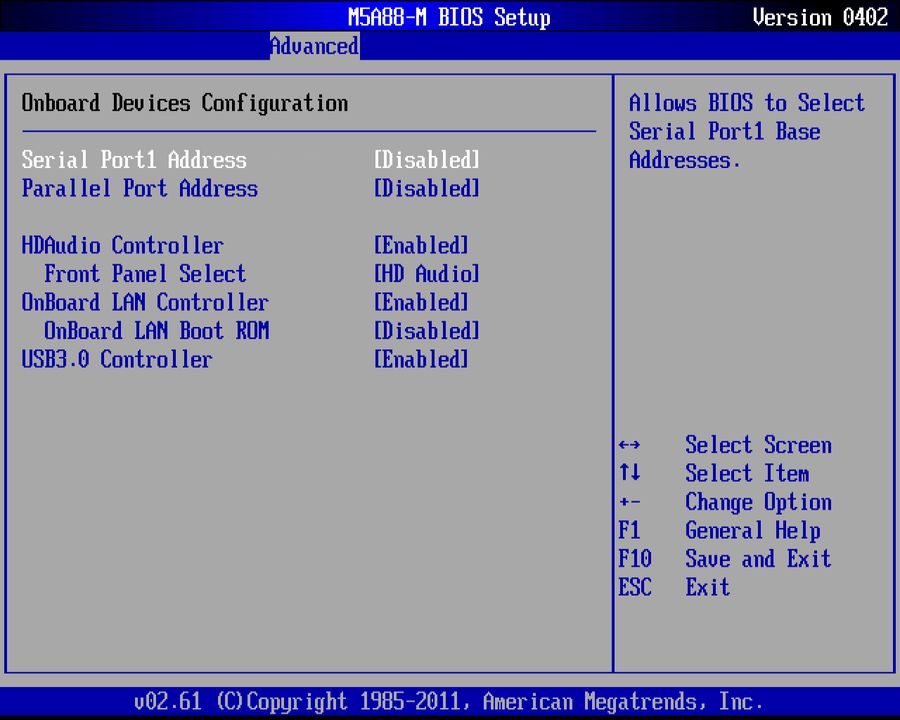Change Front Panel [HD Audio] value
This screenshot has width=900, height=720.
click(426, 274)
